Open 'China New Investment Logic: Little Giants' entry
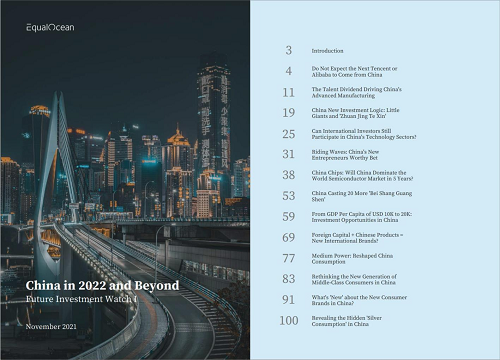500x360 pixels. pyautogui.click(x=355, y=113)
